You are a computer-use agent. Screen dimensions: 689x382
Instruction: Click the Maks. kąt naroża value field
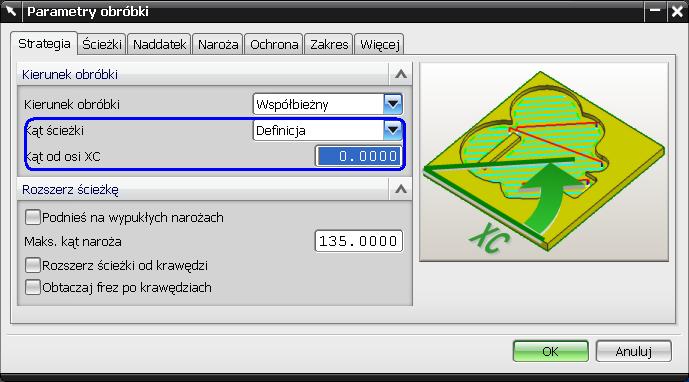pos(359,241)
